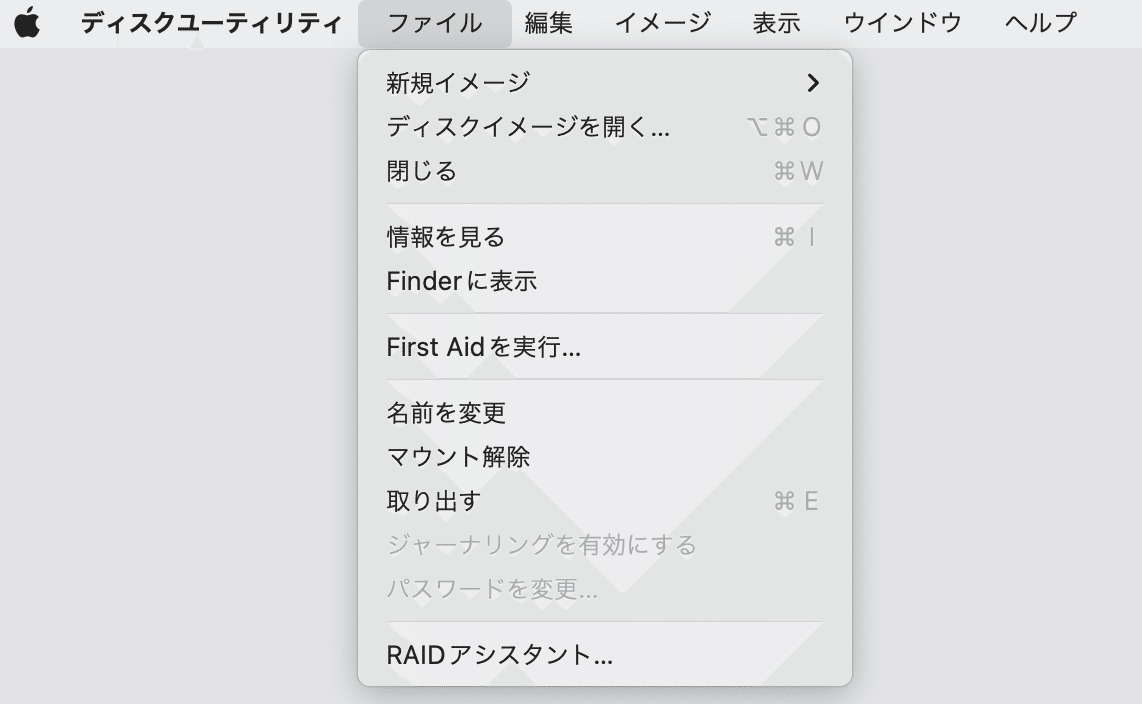Screen dimensions: 1142x704
Task: Choose ディスクイメージを開く… from the menu
Action: [528, 127]
